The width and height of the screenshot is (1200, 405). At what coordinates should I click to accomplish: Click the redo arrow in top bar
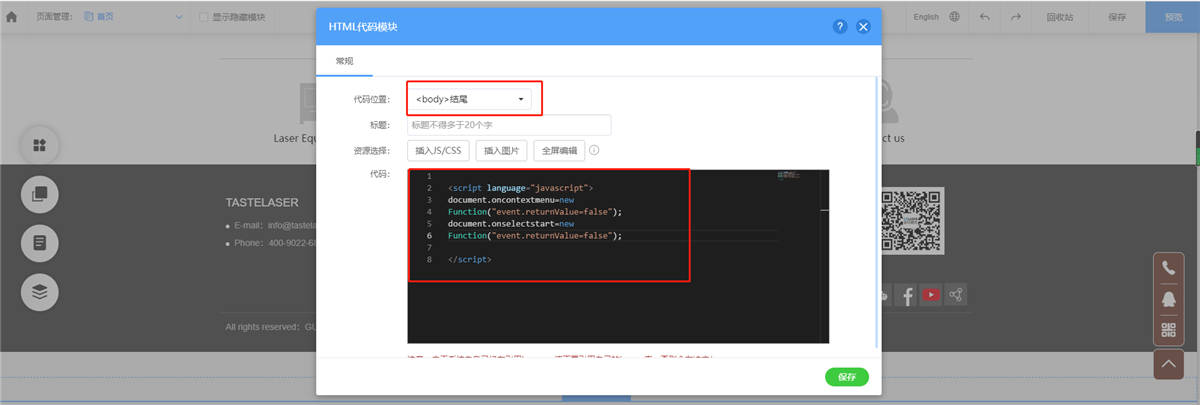[x=1015, y=16]
